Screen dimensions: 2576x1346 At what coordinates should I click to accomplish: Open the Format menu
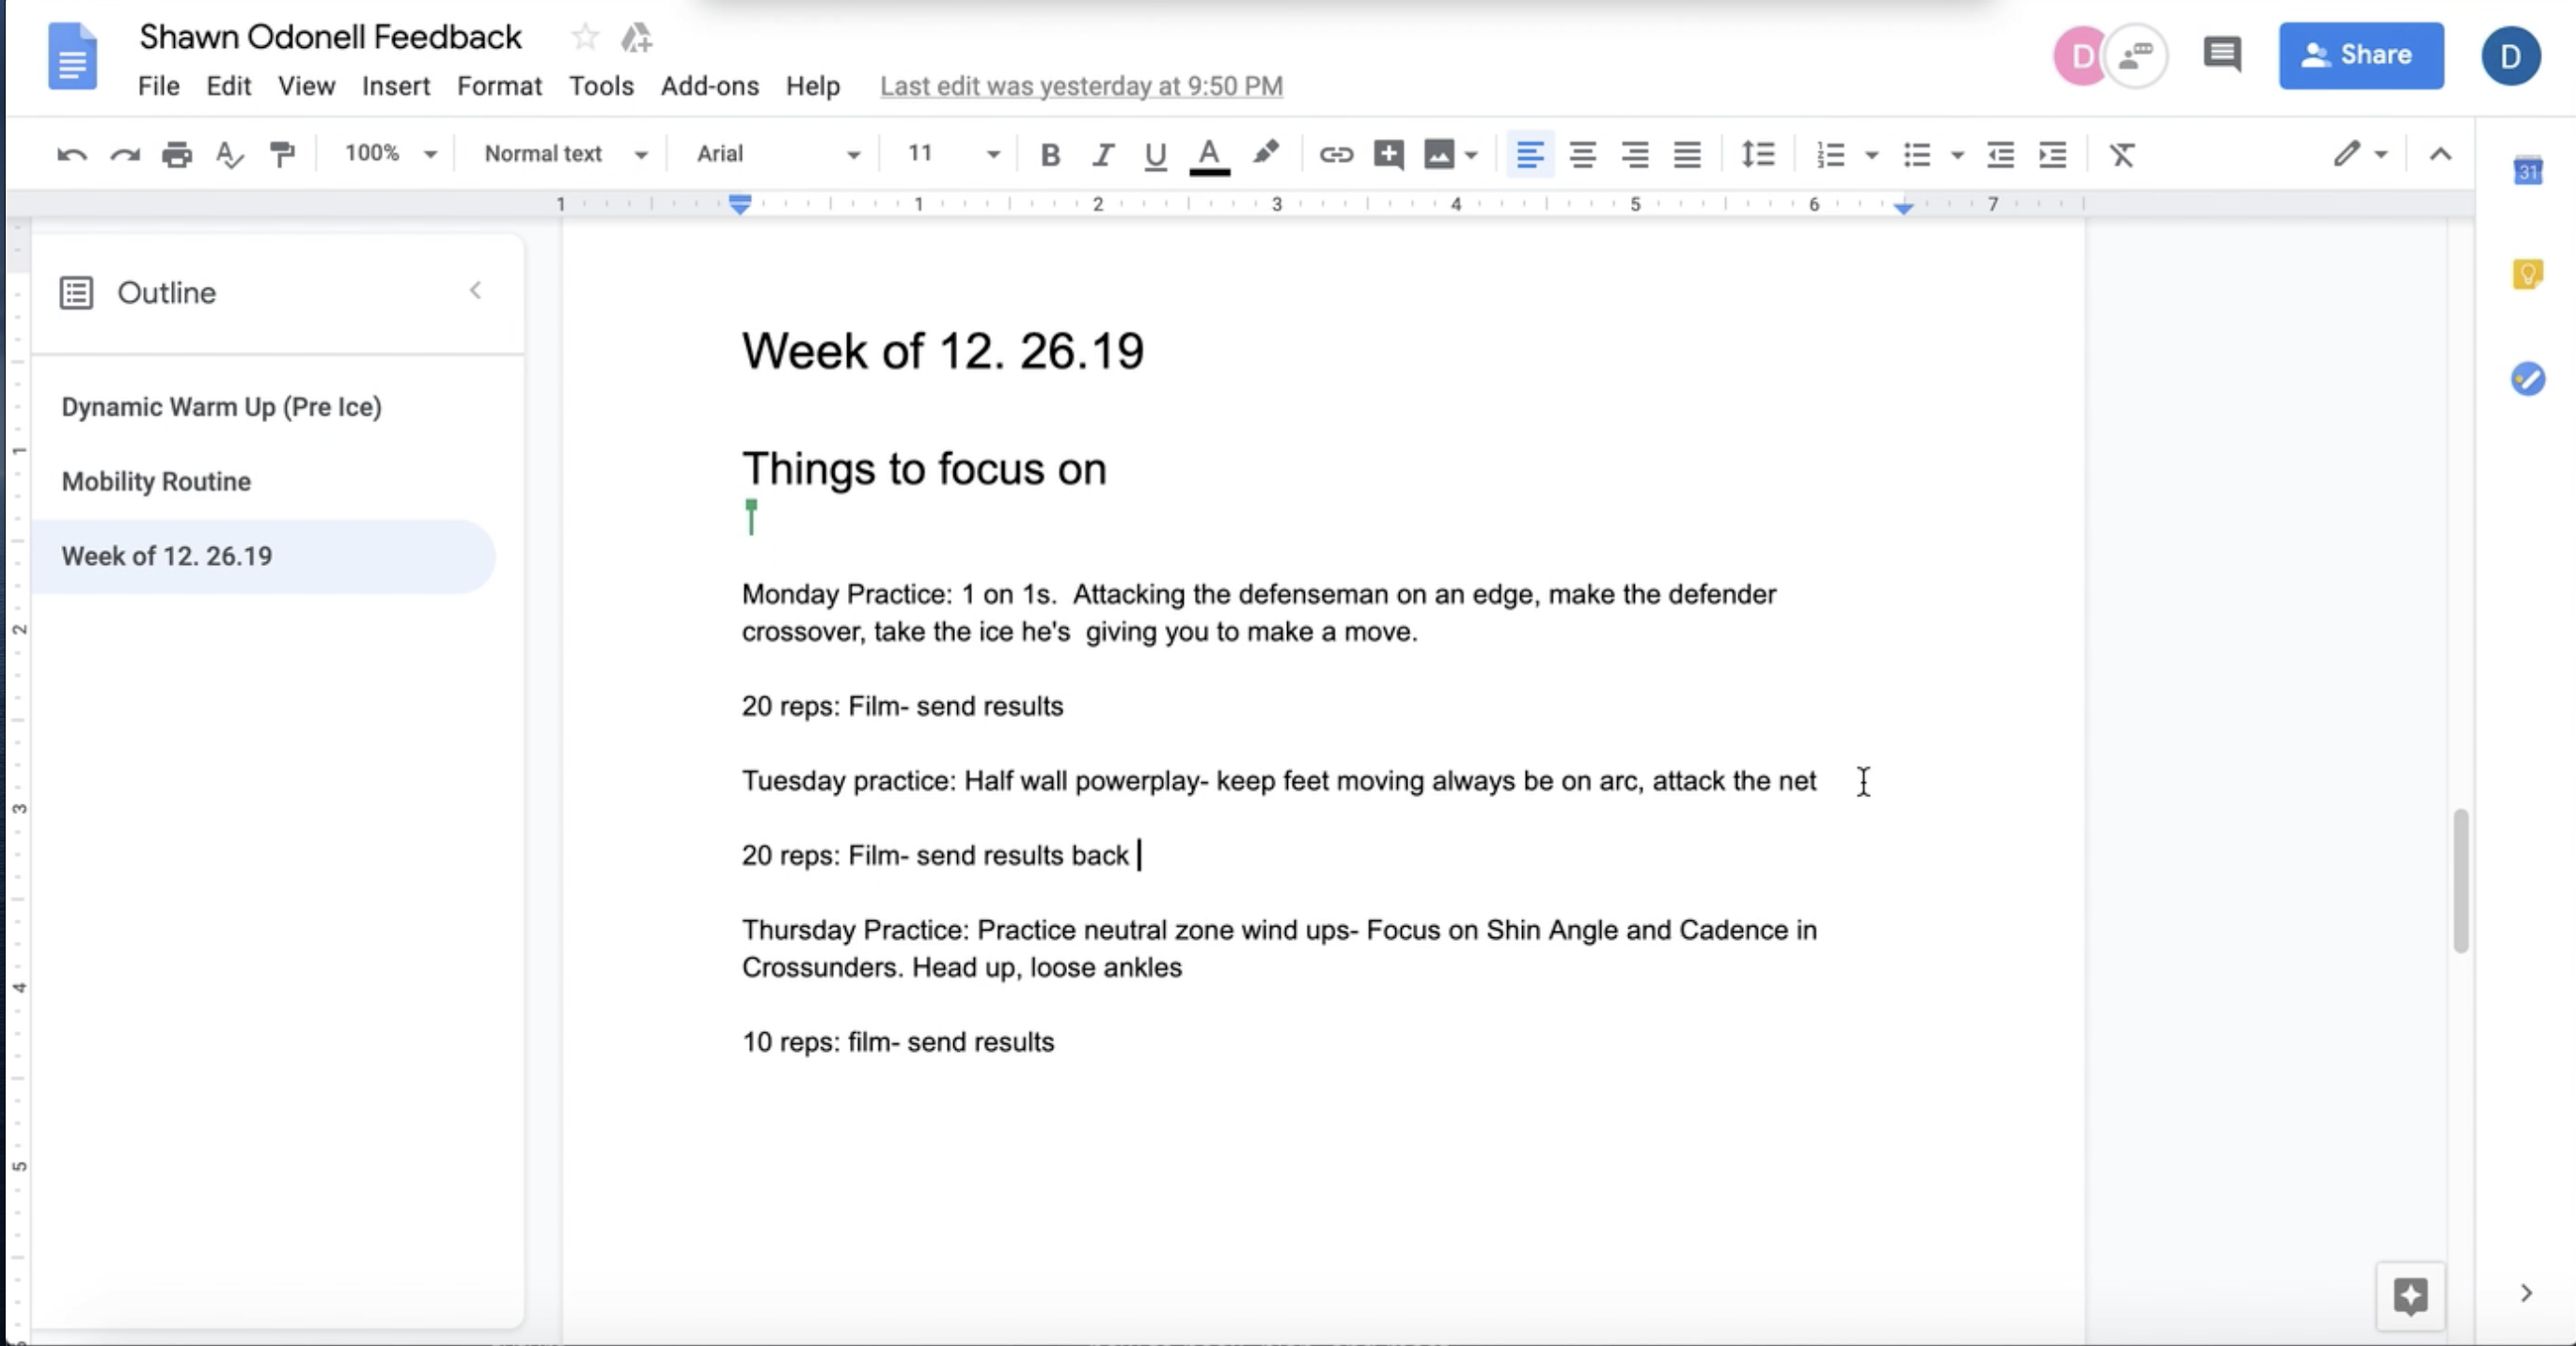click(x=499, y=86)
